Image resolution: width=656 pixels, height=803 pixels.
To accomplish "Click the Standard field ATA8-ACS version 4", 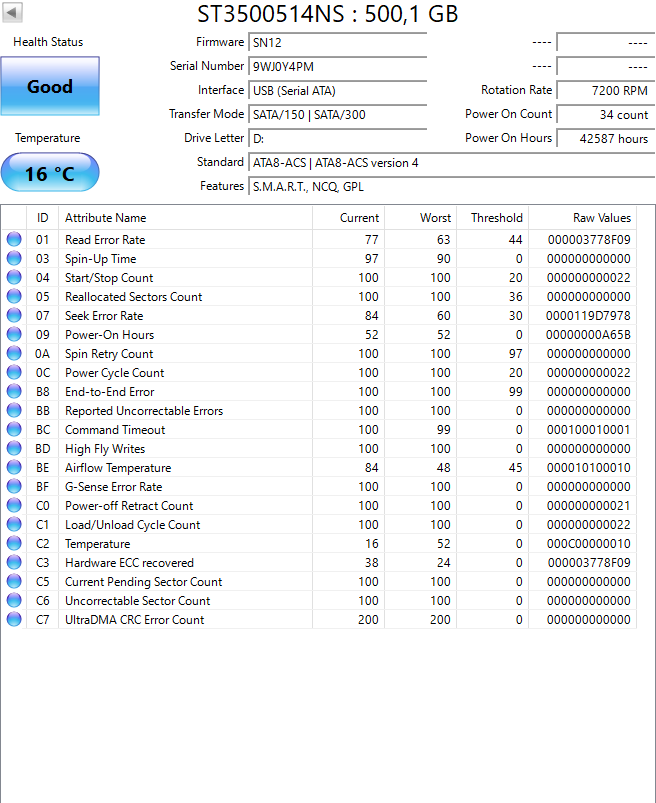I will point(452,163).
